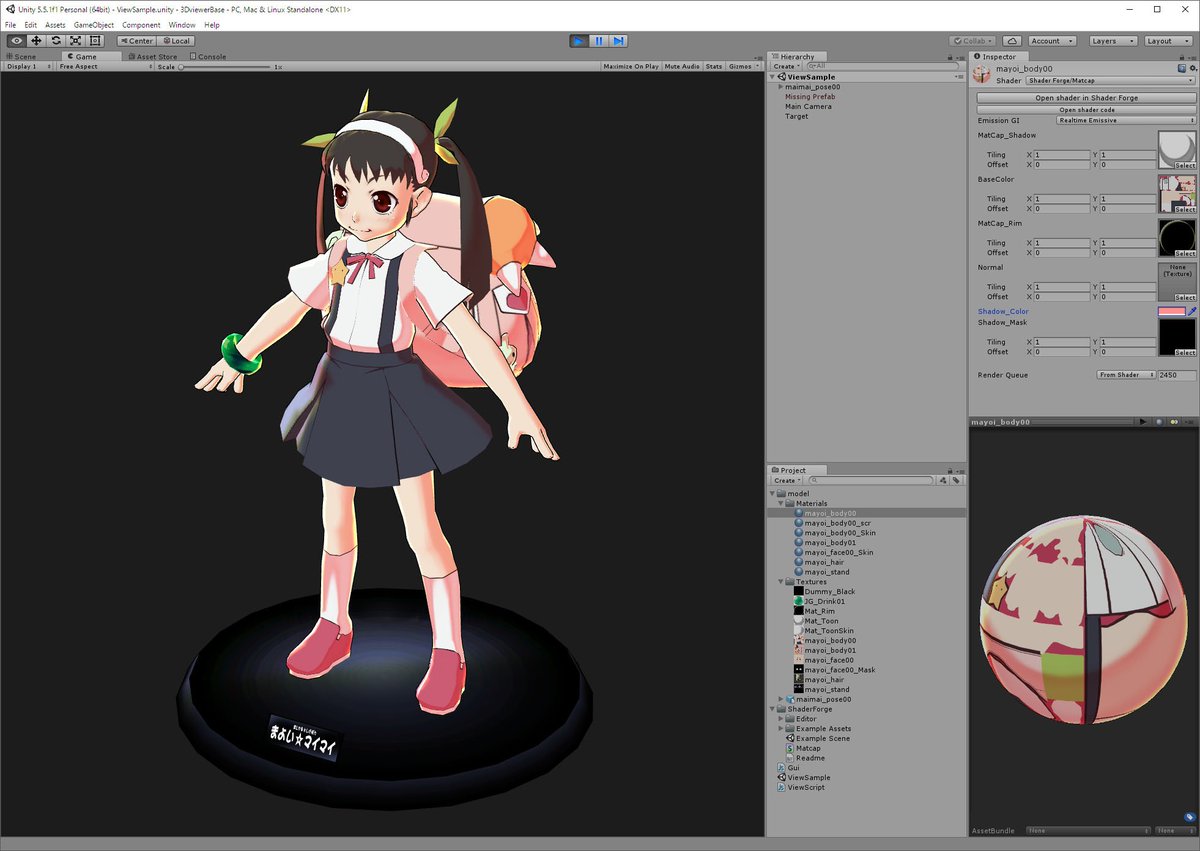Open the Render Queue From Shader dropdown
The width and height of the screenshot is (1200, 851).
(1126, 375)
